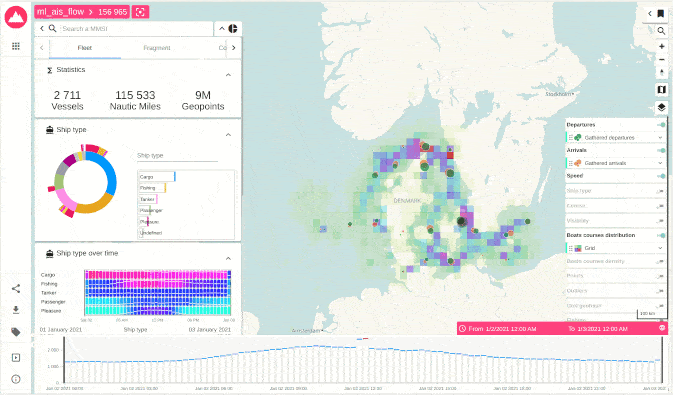Click drag handle of Gathered departures

pos(571,137)
